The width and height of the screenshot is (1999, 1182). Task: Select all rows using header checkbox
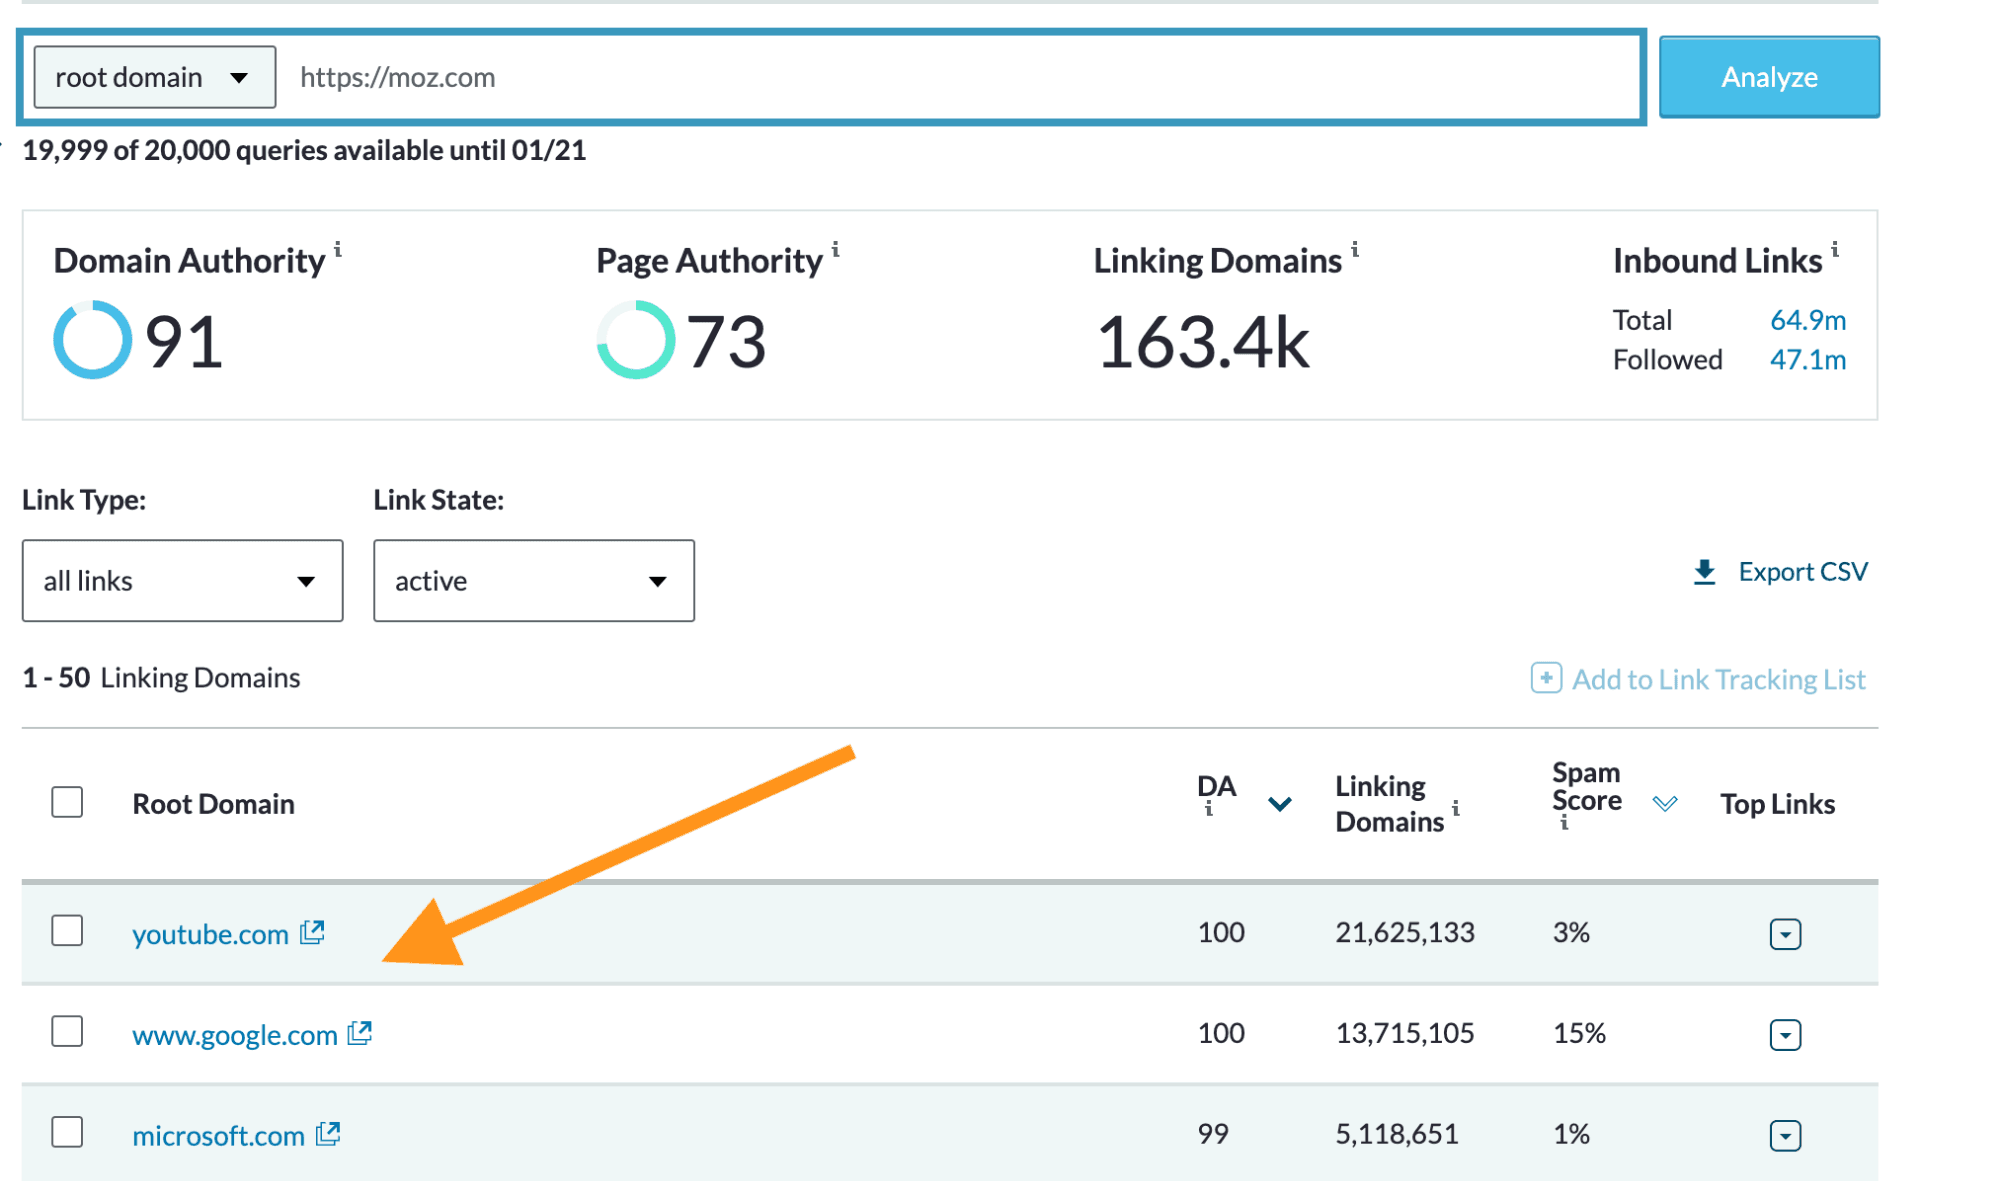67,801
